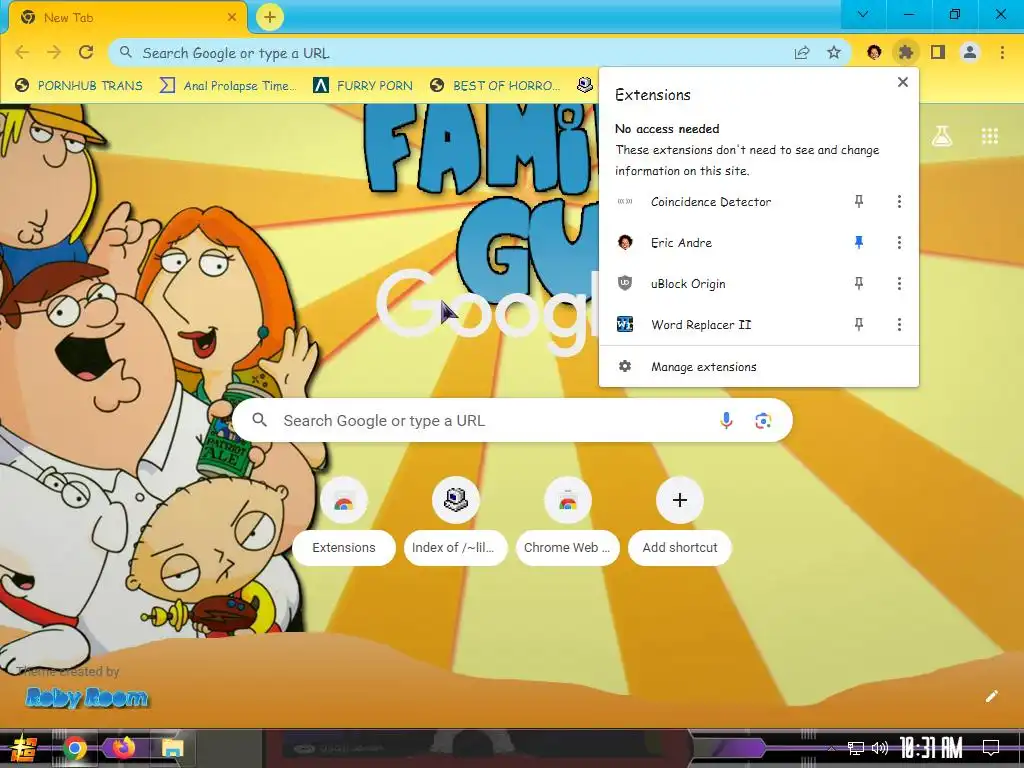Start voice search with microphone icon

[726, 421]
